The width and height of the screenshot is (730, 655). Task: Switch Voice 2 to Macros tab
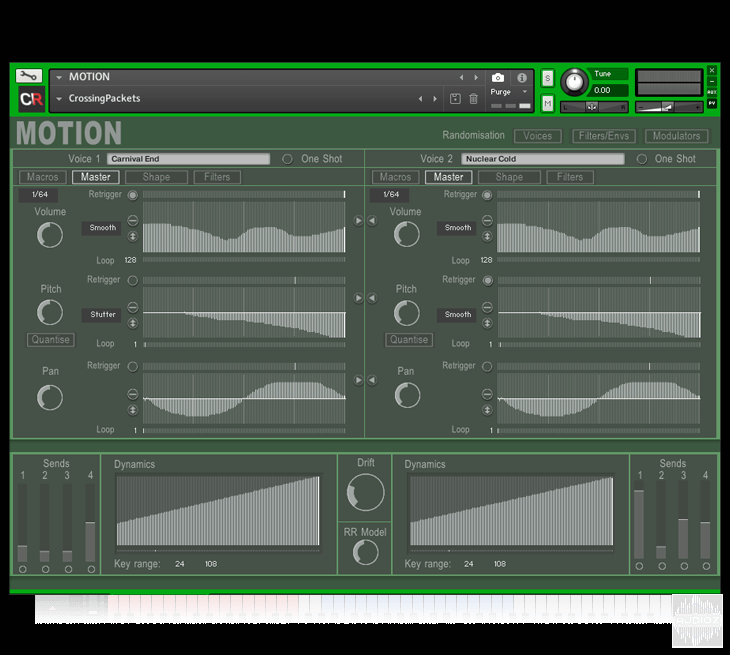pos(395,177)
